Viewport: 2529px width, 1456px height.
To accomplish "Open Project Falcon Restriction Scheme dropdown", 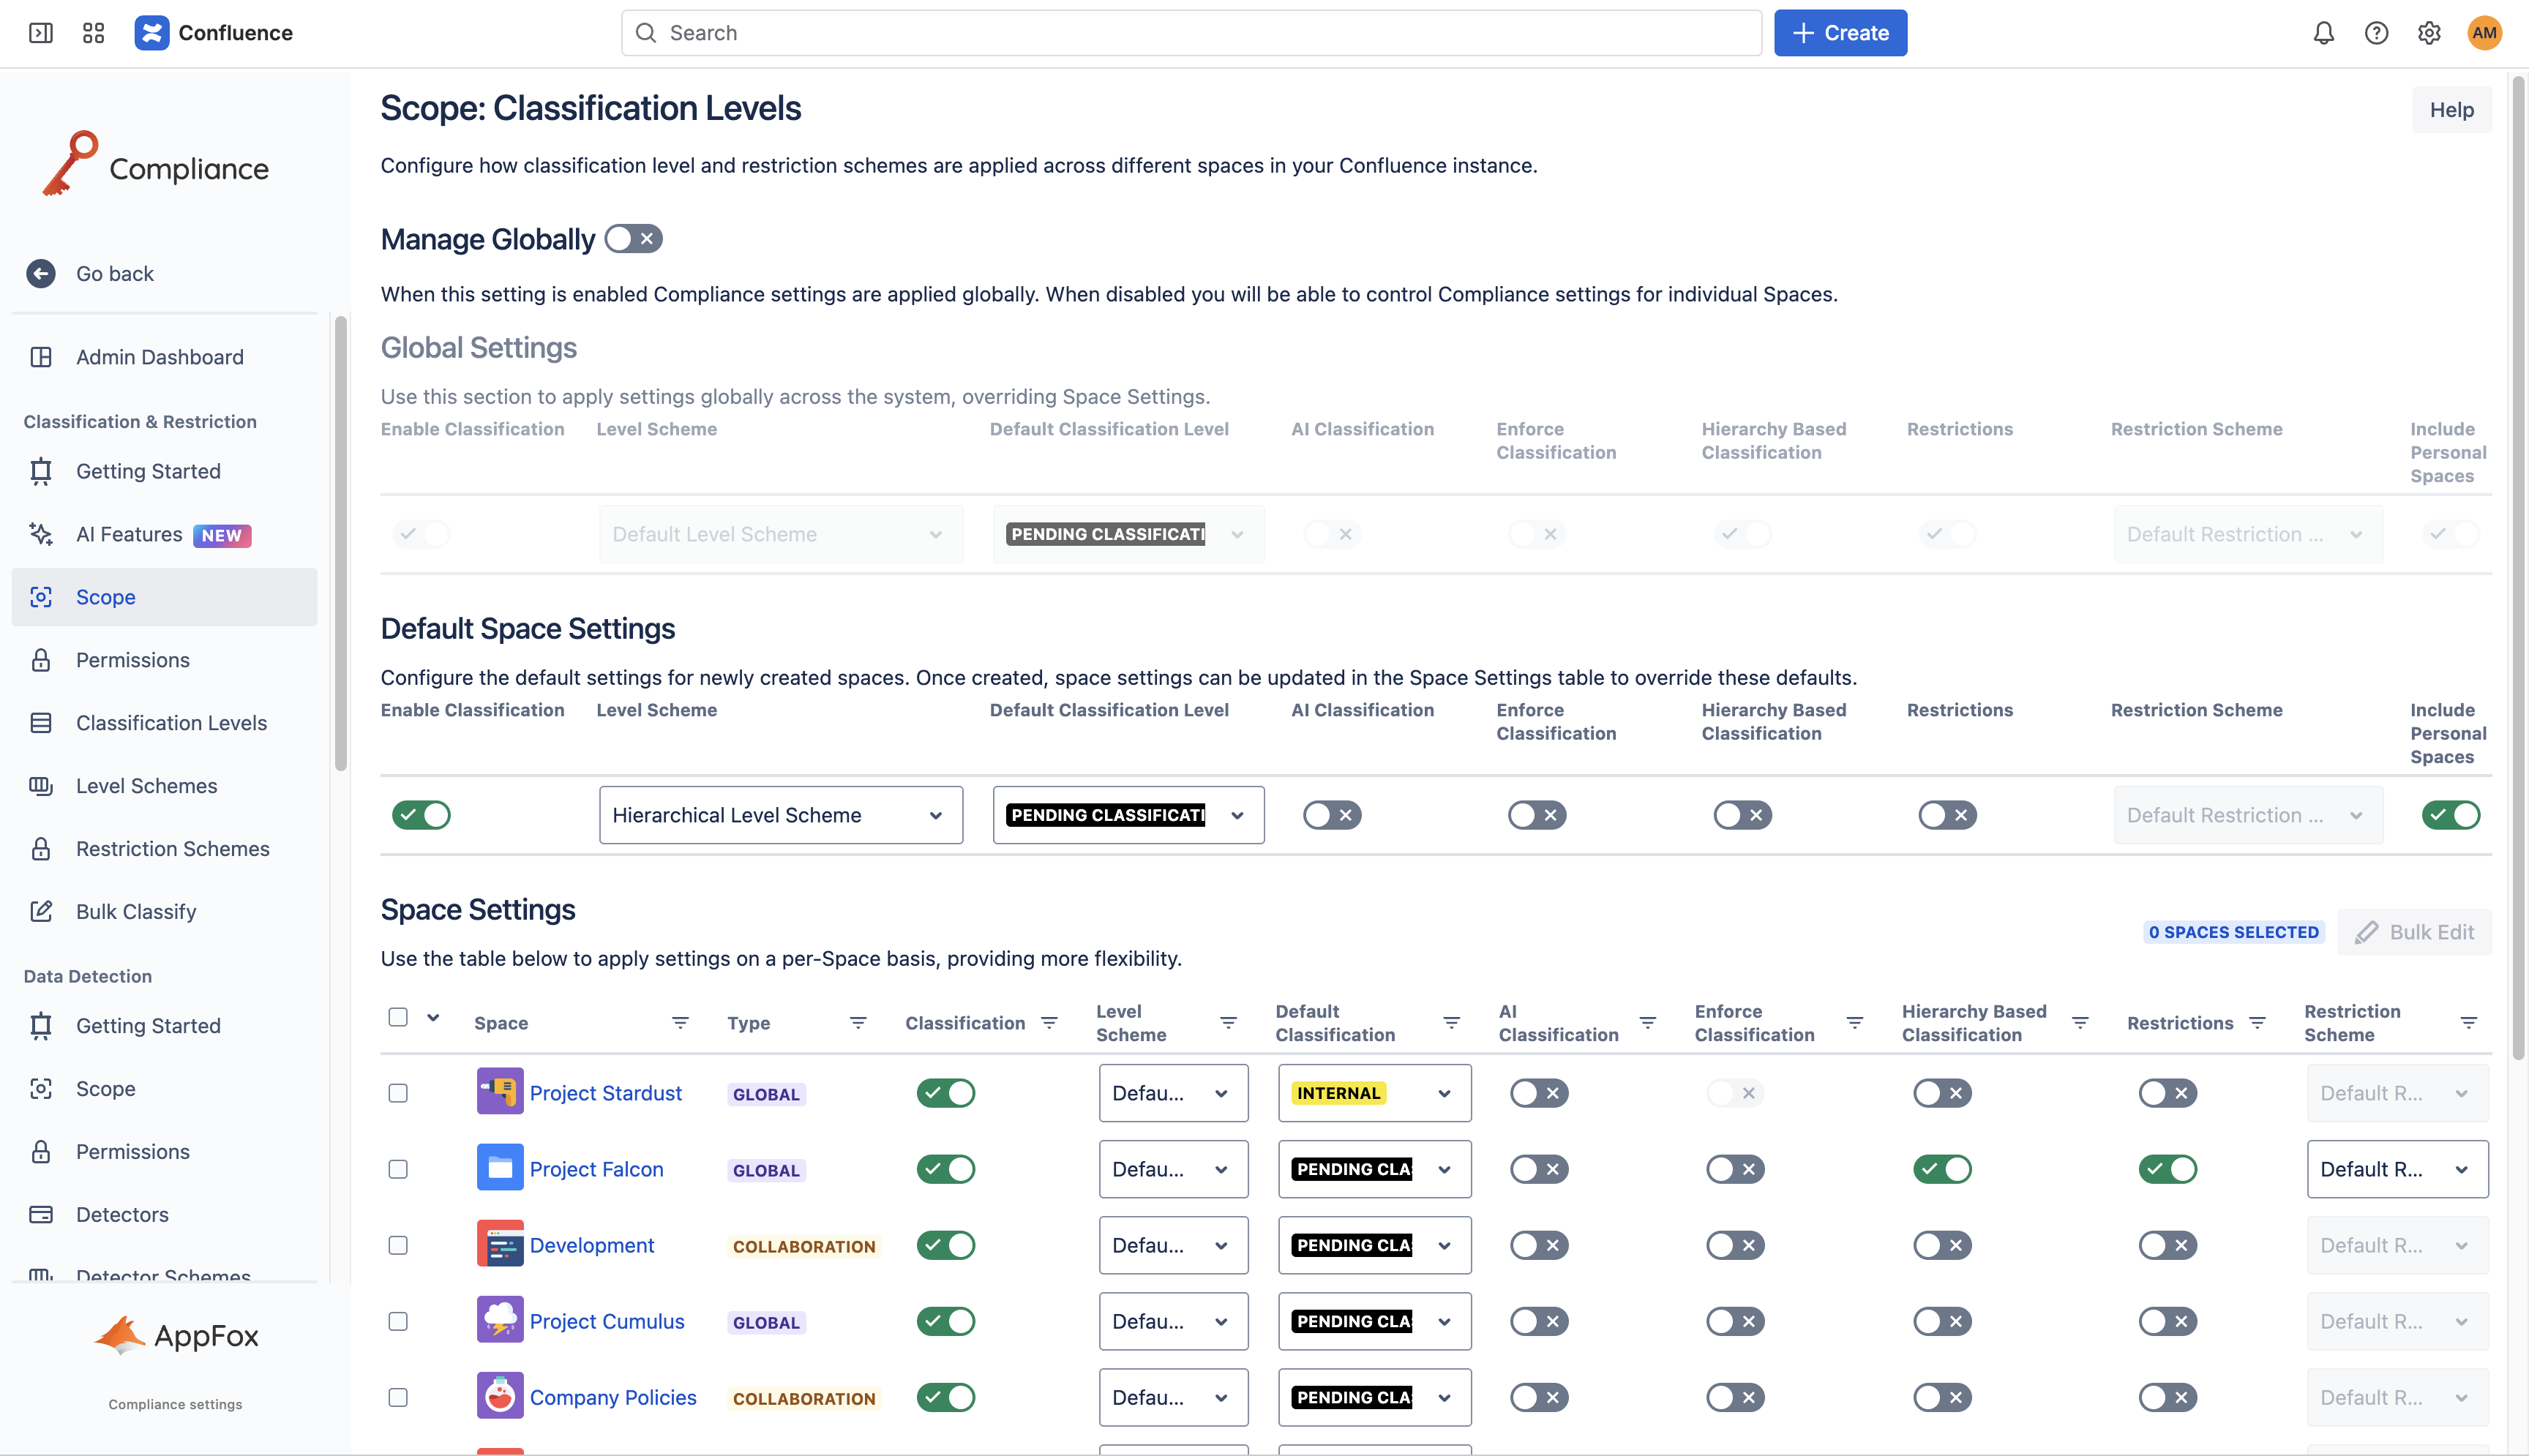I will coord(2396,1169).
